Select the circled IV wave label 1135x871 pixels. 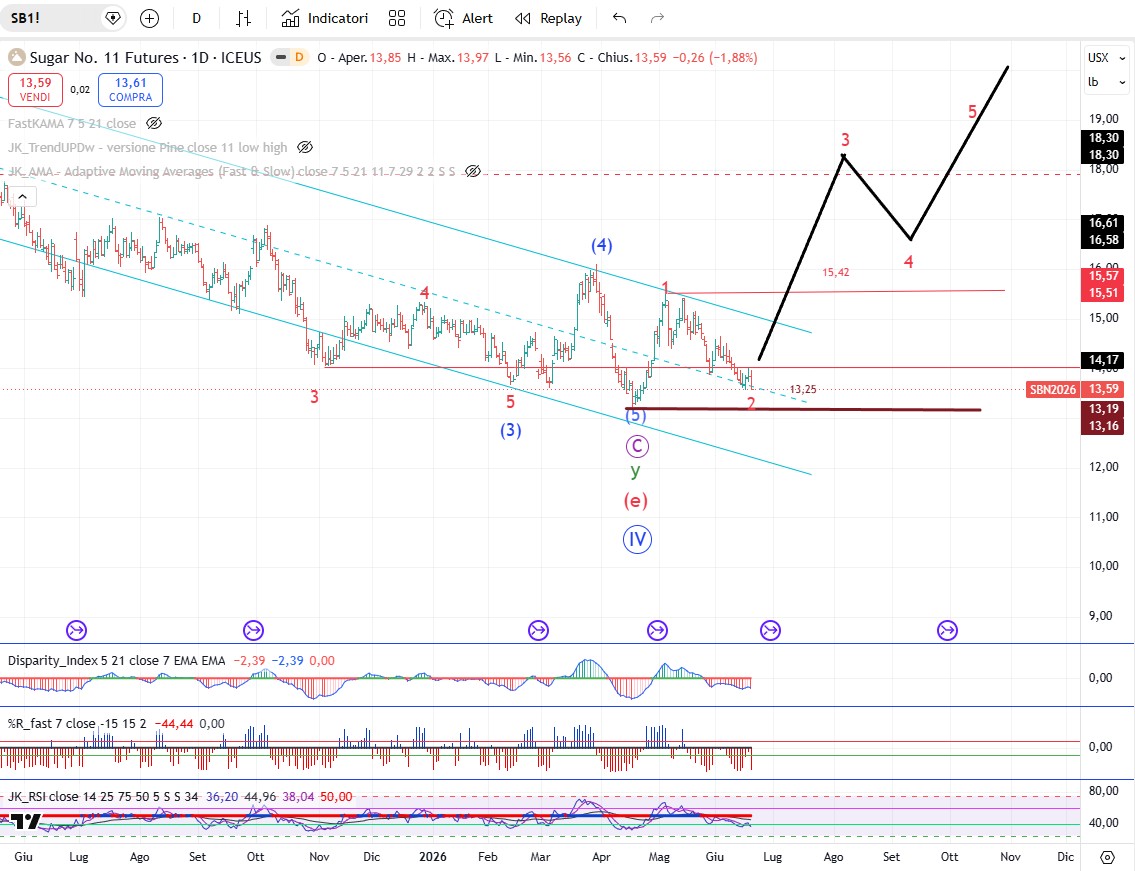(637, 539)
